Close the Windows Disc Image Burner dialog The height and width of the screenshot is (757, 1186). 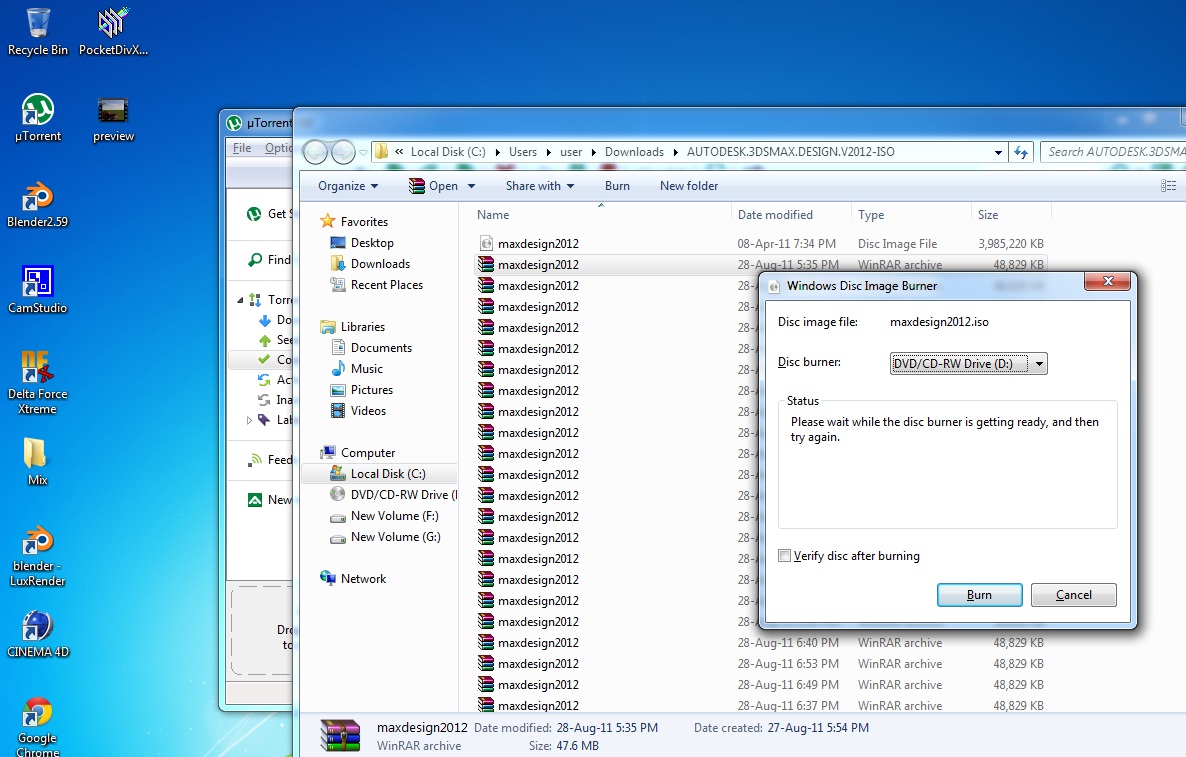1107,281
